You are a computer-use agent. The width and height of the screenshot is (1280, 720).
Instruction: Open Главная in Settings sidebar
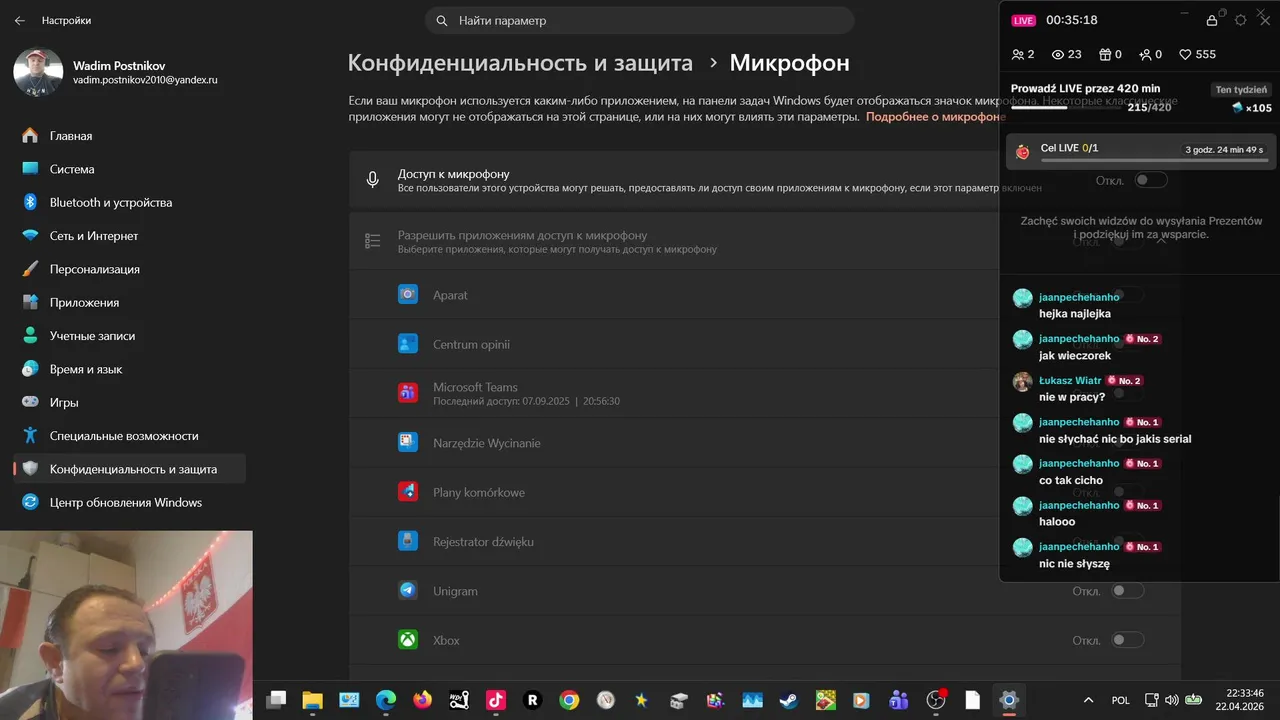click(x=129, y=136)
